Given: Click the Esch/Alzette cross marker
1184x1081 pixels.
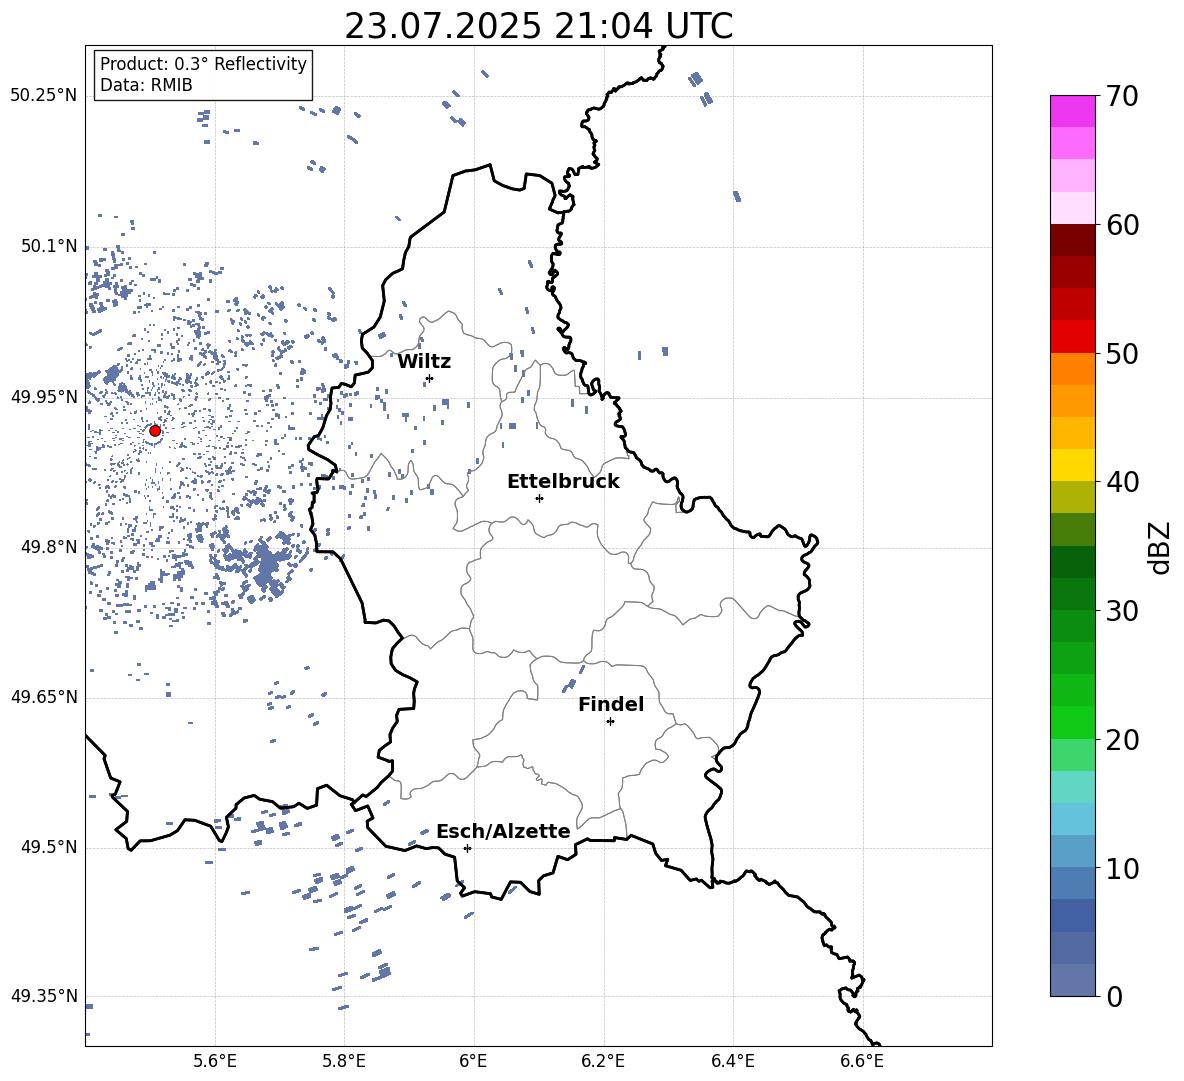Looking at the screenshot, I should pyautogui.click(x=467, y=848).
